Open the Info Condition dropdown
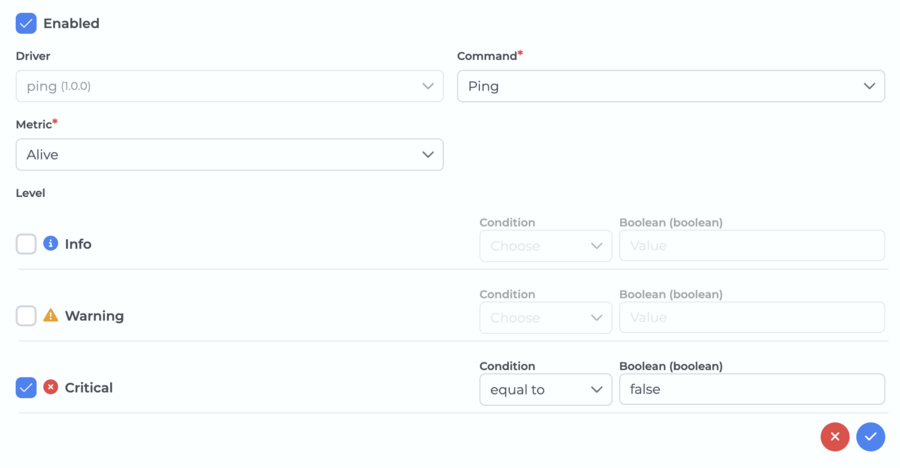Image resolution: width=900 pixels, height=468 pixels. coord(546,246)
